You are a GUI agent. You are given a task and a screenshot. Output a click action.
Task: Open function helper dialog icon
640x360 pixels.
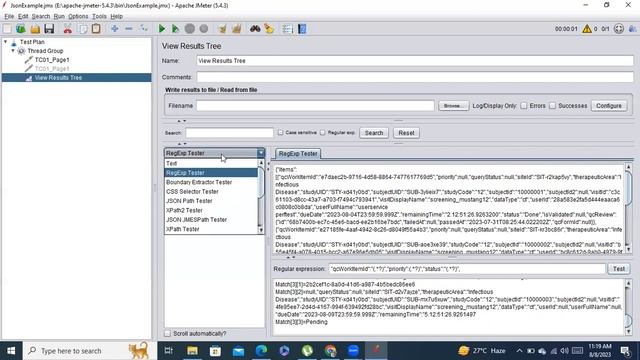point(288,29)
